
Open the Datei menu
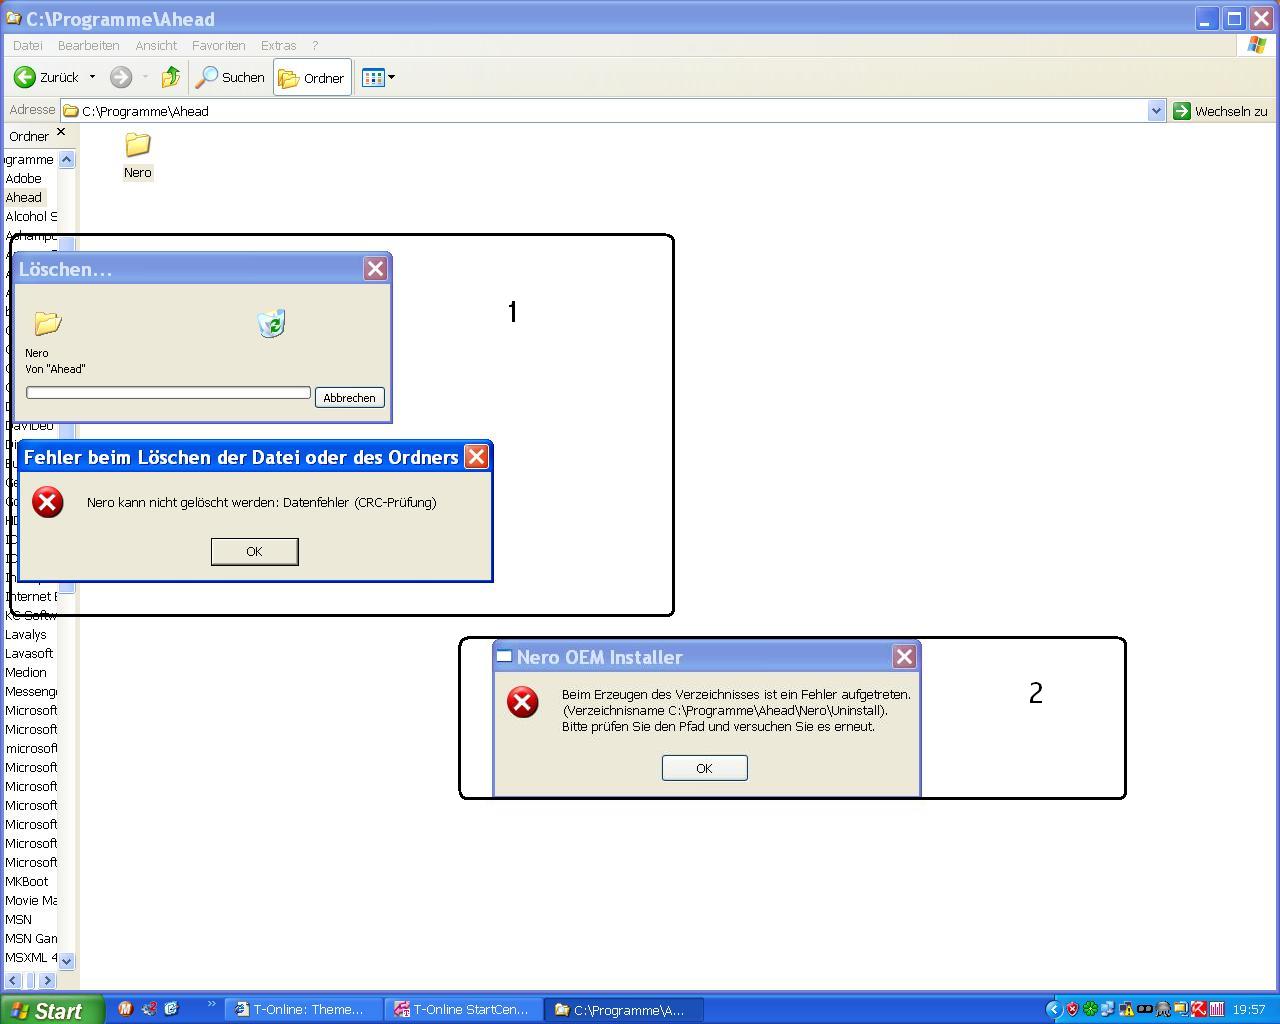pos(27,45)
